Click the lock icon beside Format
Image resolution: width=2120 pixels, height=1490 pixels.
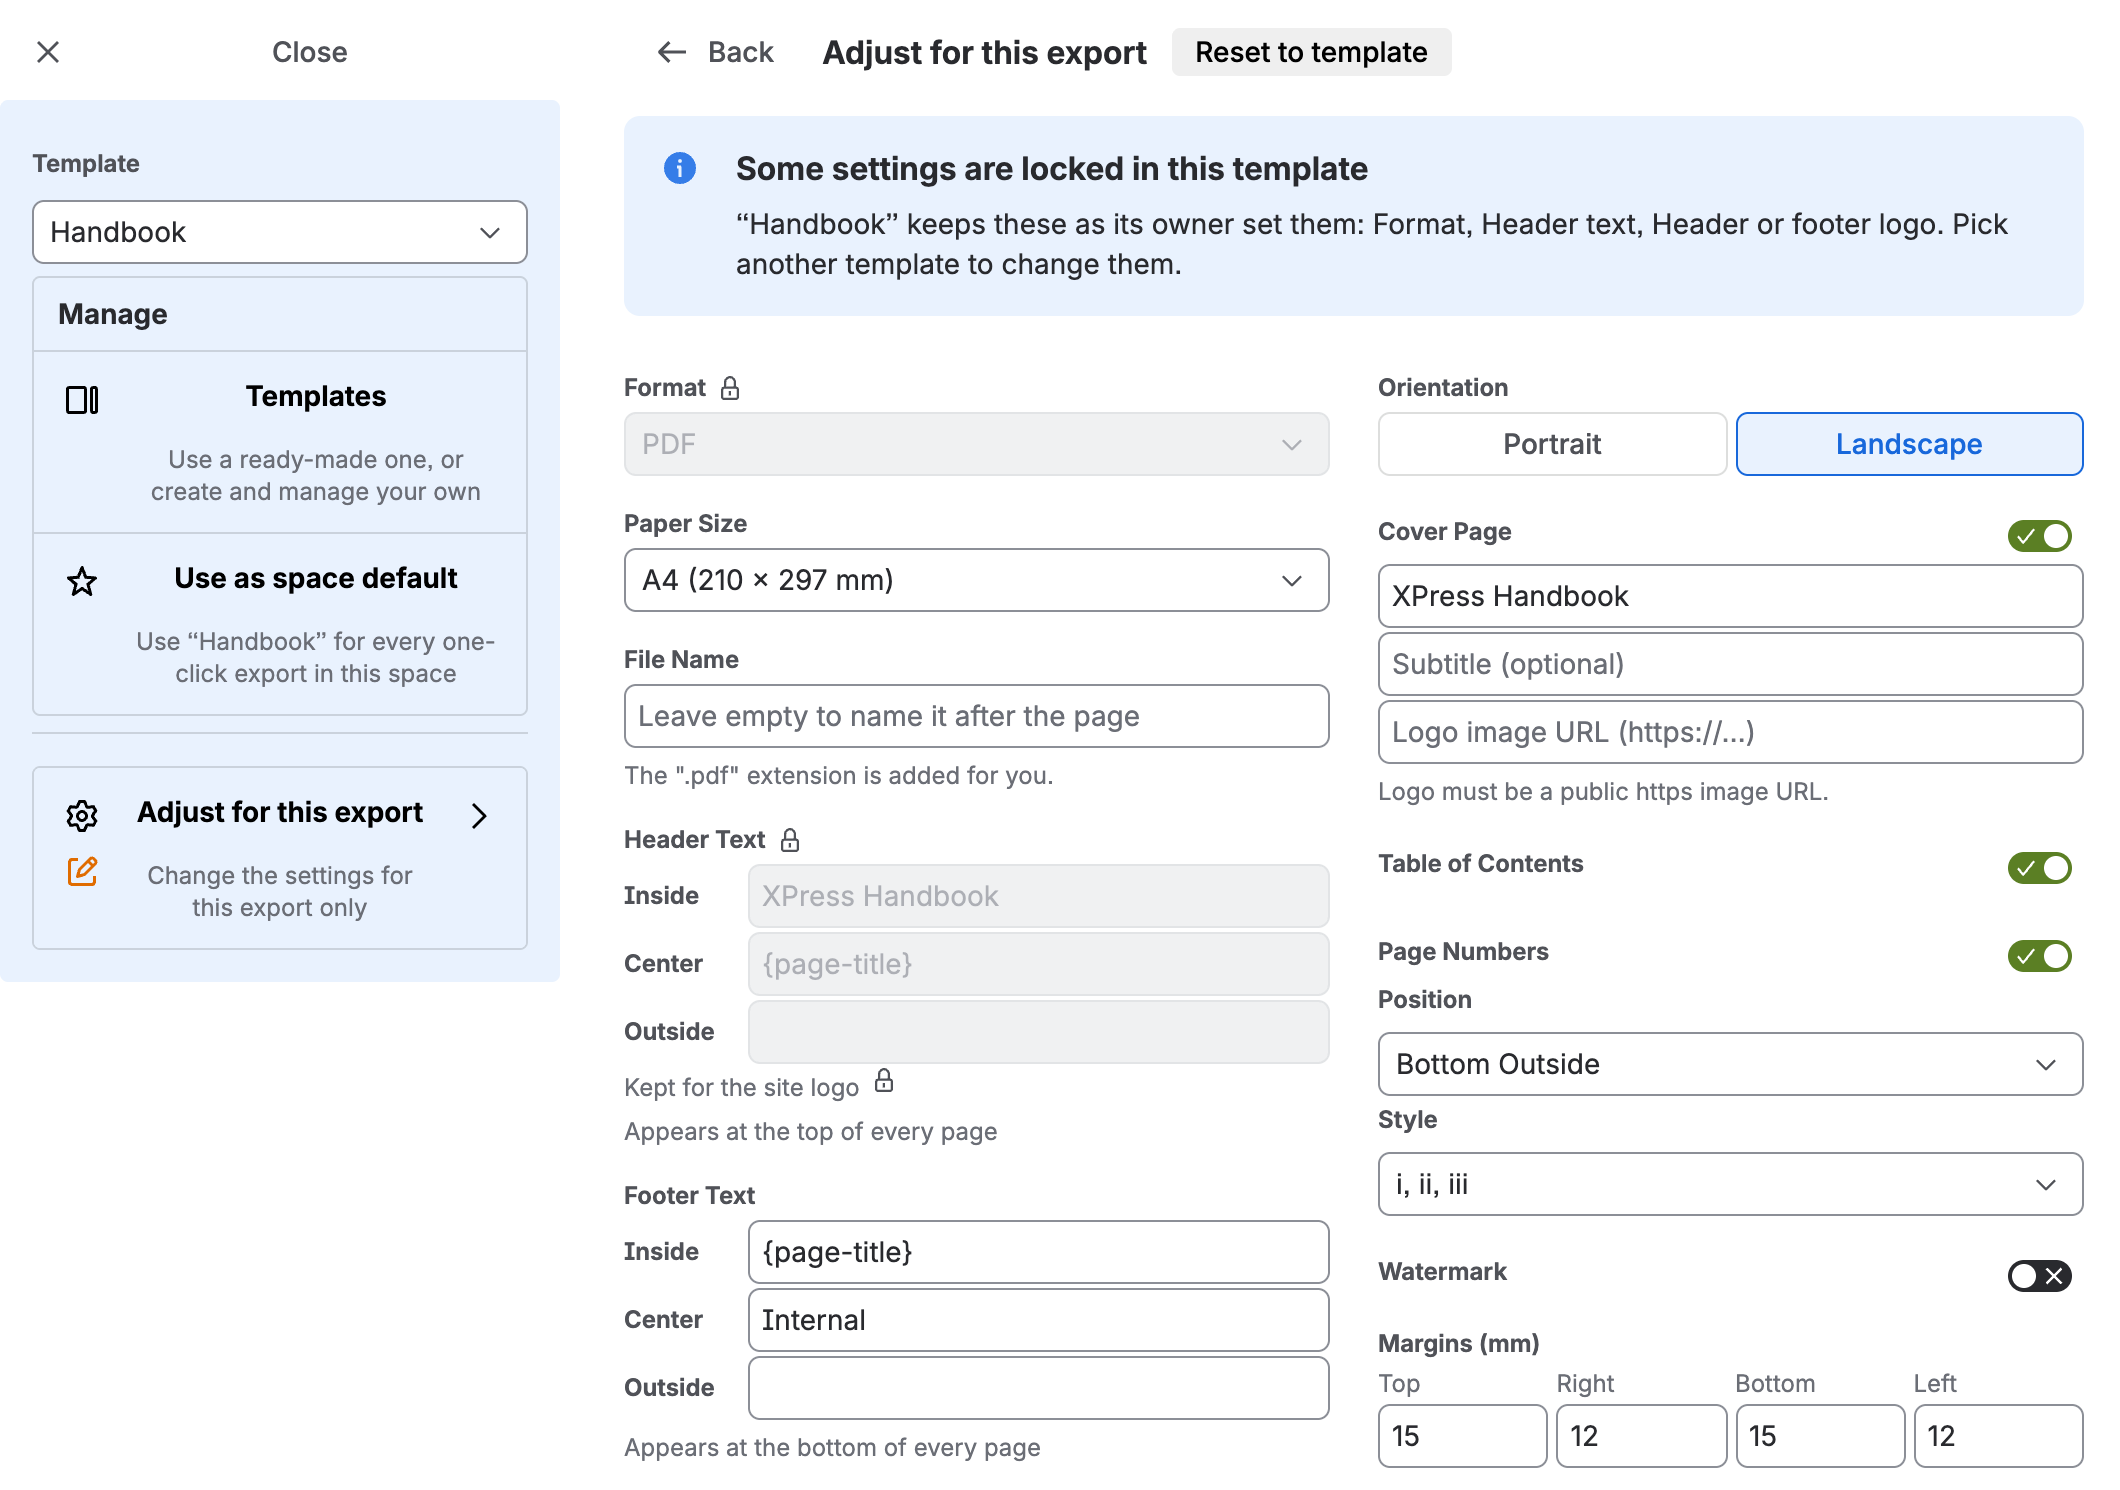pyautogui.click(x=730, y=388)
